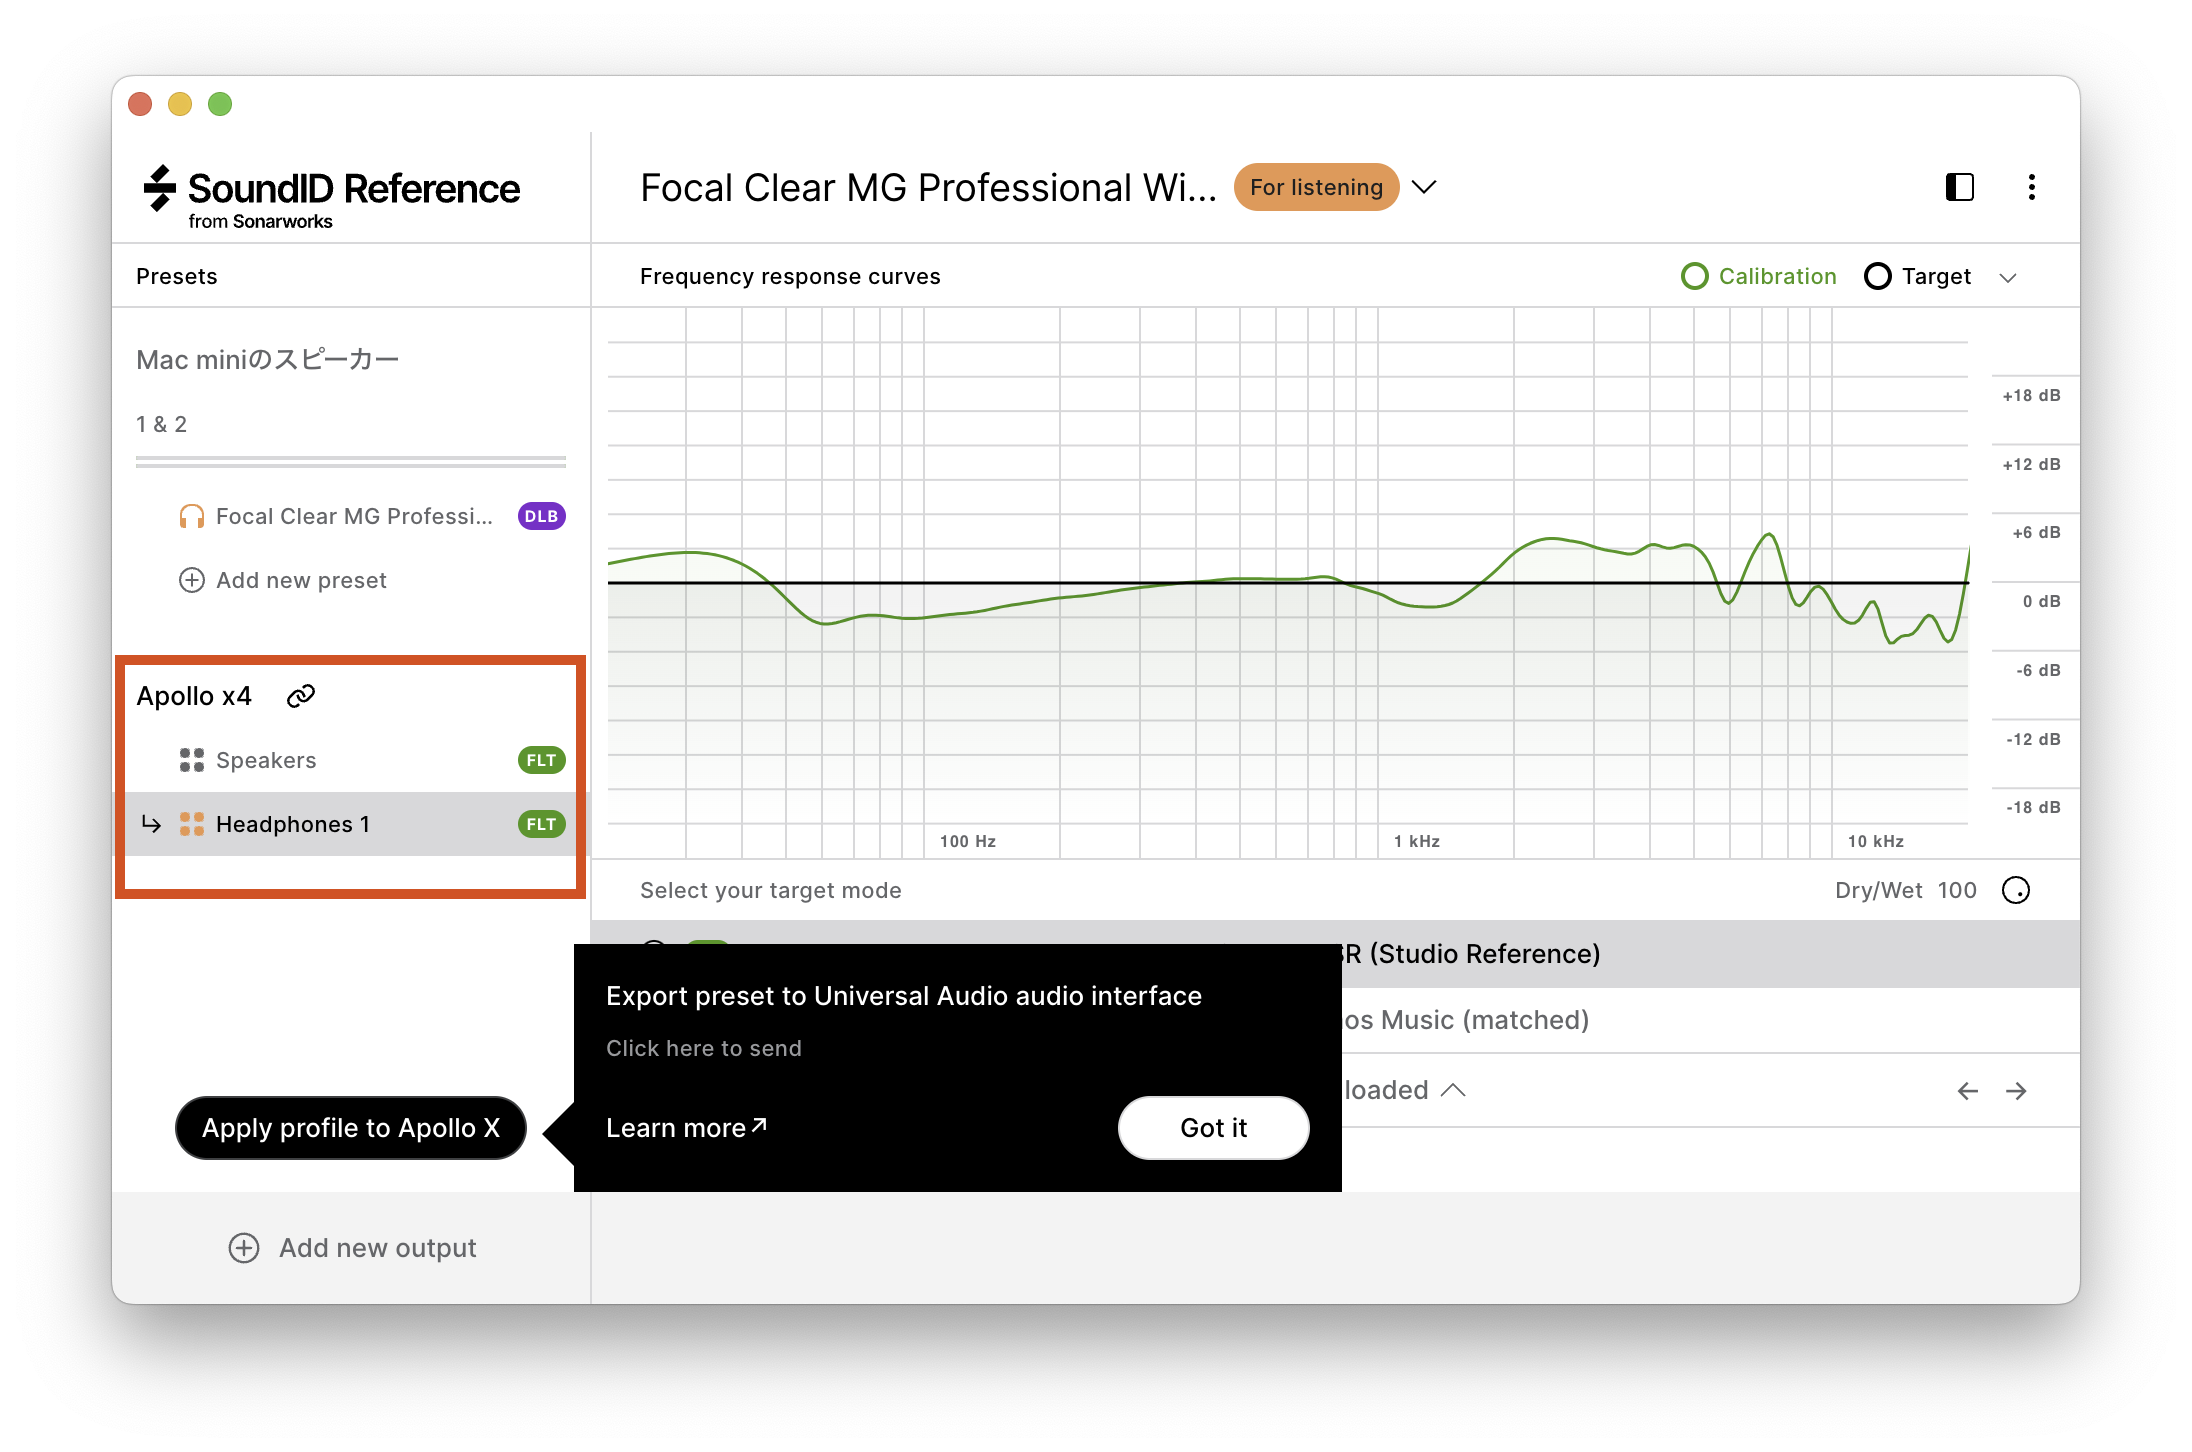The image size is (2192, 1452).
Task: Dismiss the tooltip with Got it
Action: click(x=1213, y=1128)
